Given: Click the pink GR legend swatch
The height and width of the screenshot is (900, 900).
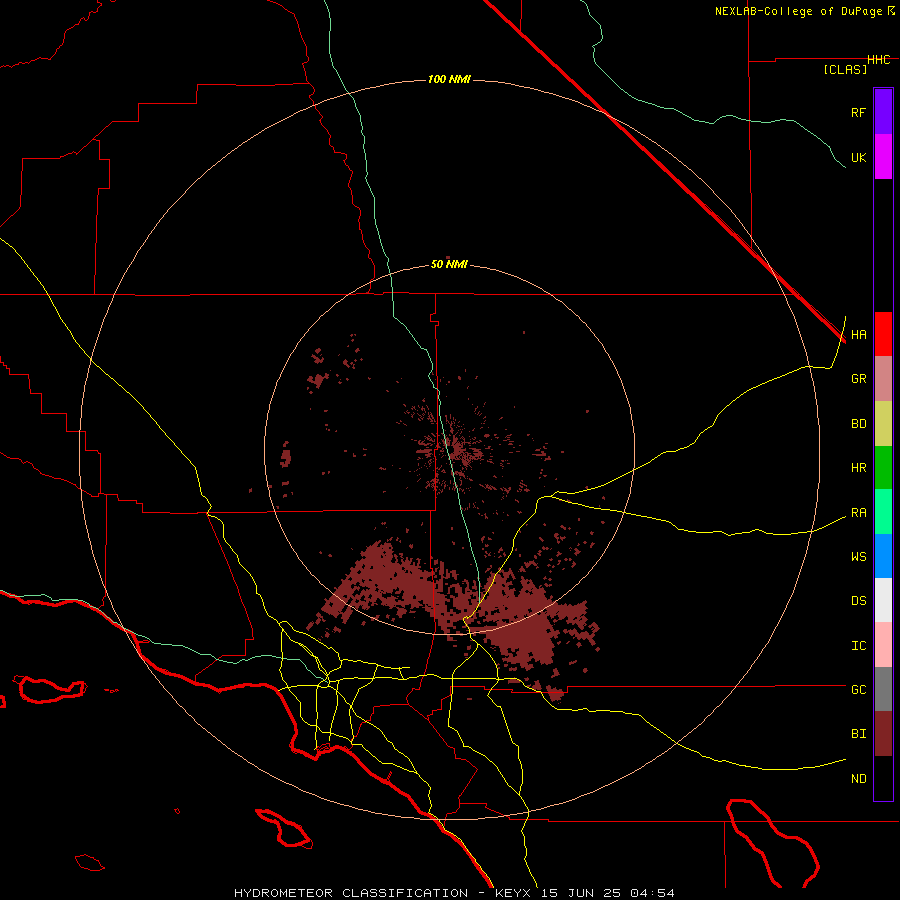Looking at the screenshot, I should (883, 379).
